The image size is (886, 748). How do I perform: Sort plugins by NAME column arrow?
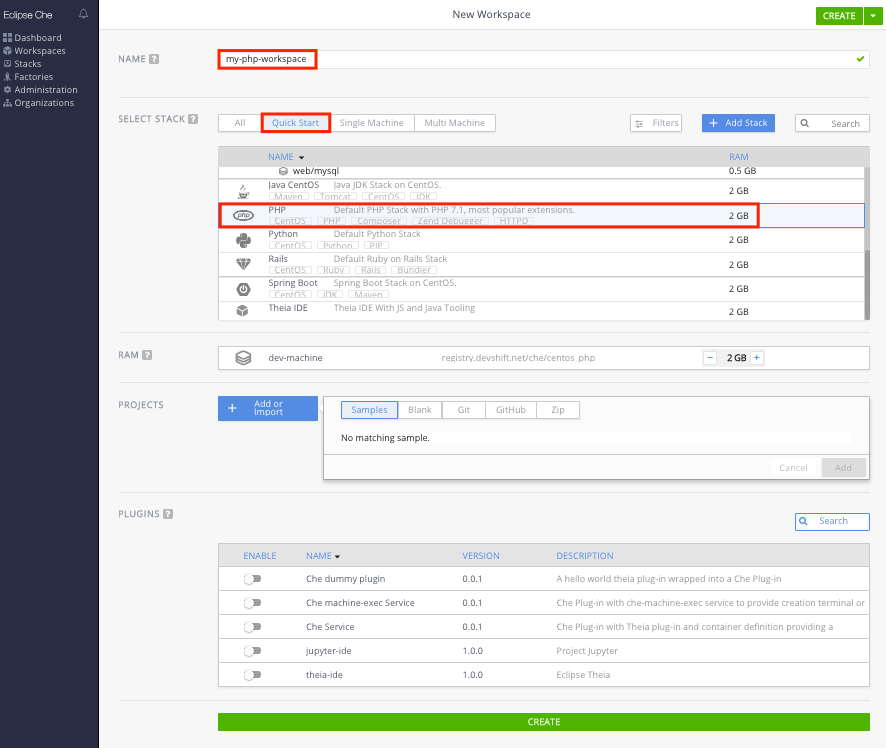point(337,556)
